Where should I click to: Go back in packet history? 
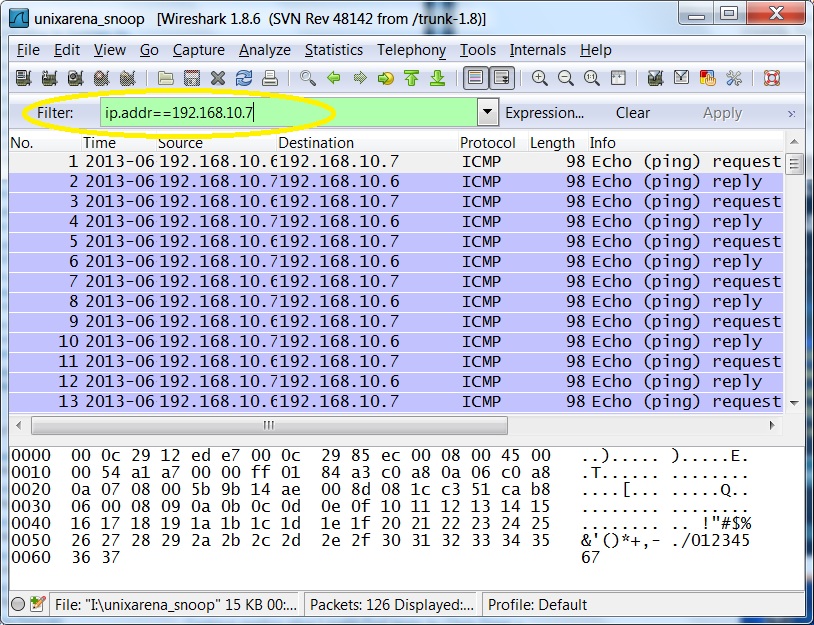[334, 78]
